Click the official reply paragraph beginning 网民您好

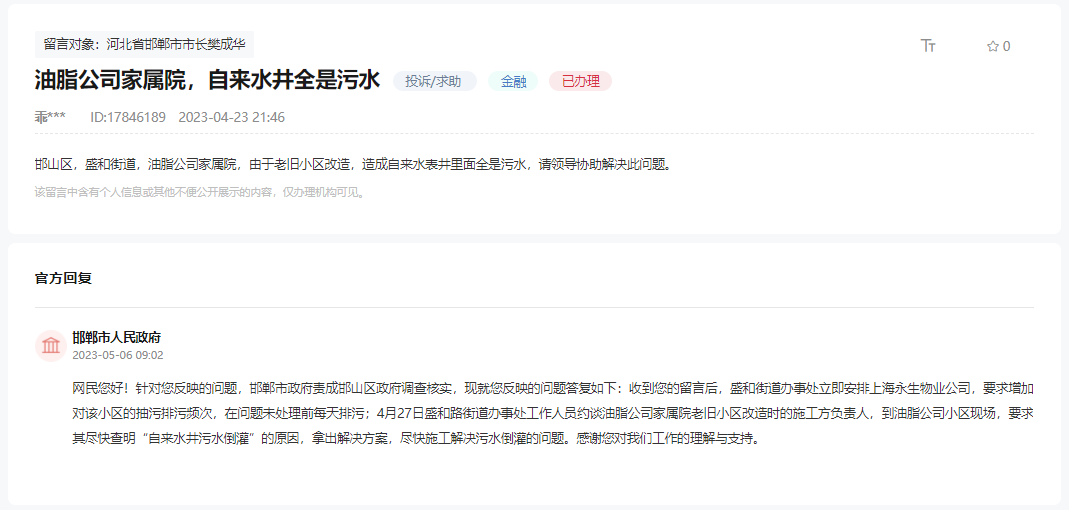(x=553, y=413)
